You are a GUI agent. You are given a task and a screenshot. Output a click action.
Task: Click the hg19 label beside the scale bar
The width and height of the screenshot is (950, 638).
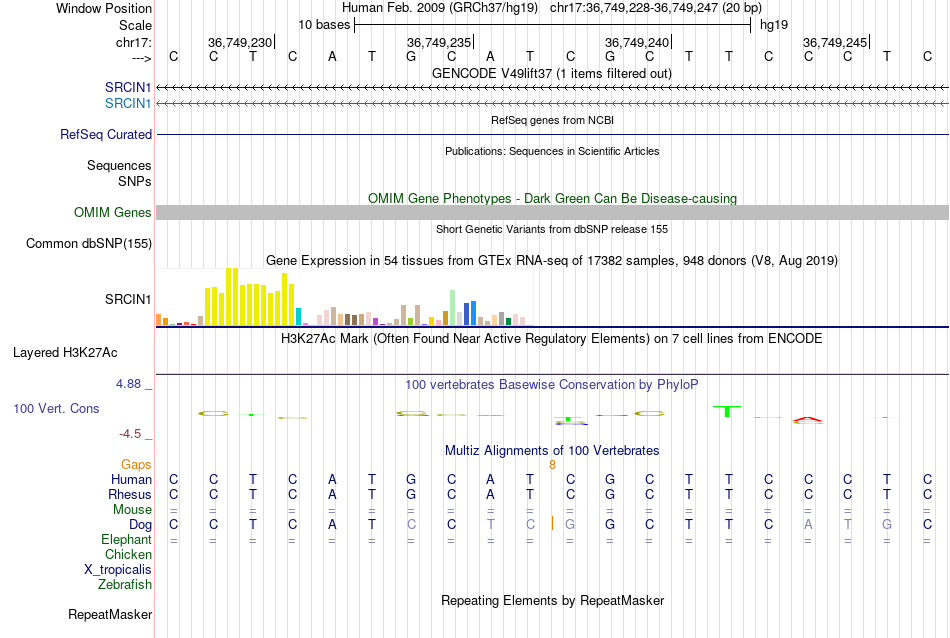pyautogui.click(x=774, y=25)
